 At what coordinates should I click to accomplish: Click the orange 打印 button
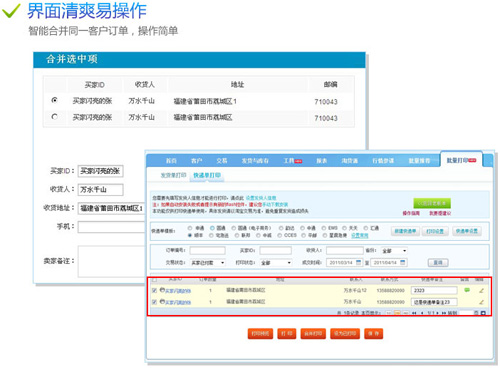287,333
